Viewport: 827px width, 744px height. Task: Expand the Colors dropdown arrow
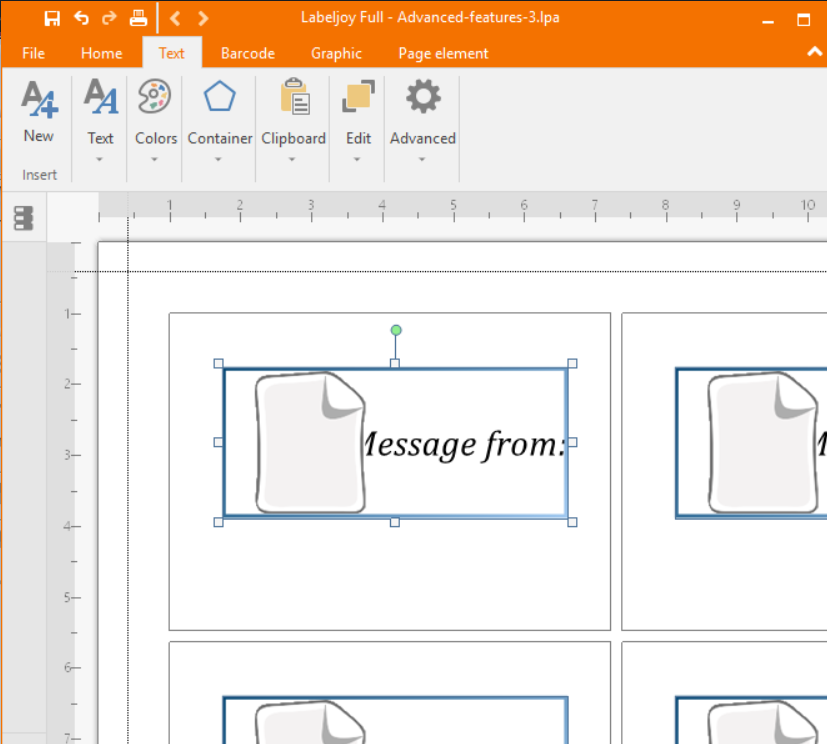tap(154, 159)
